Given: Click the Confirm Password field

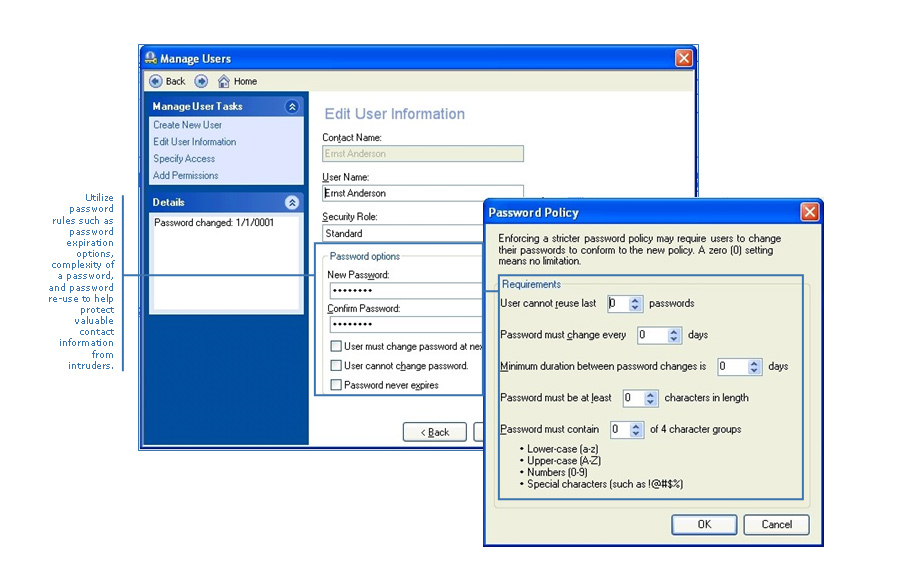Looking at the screenshot, I should point(406,325).
